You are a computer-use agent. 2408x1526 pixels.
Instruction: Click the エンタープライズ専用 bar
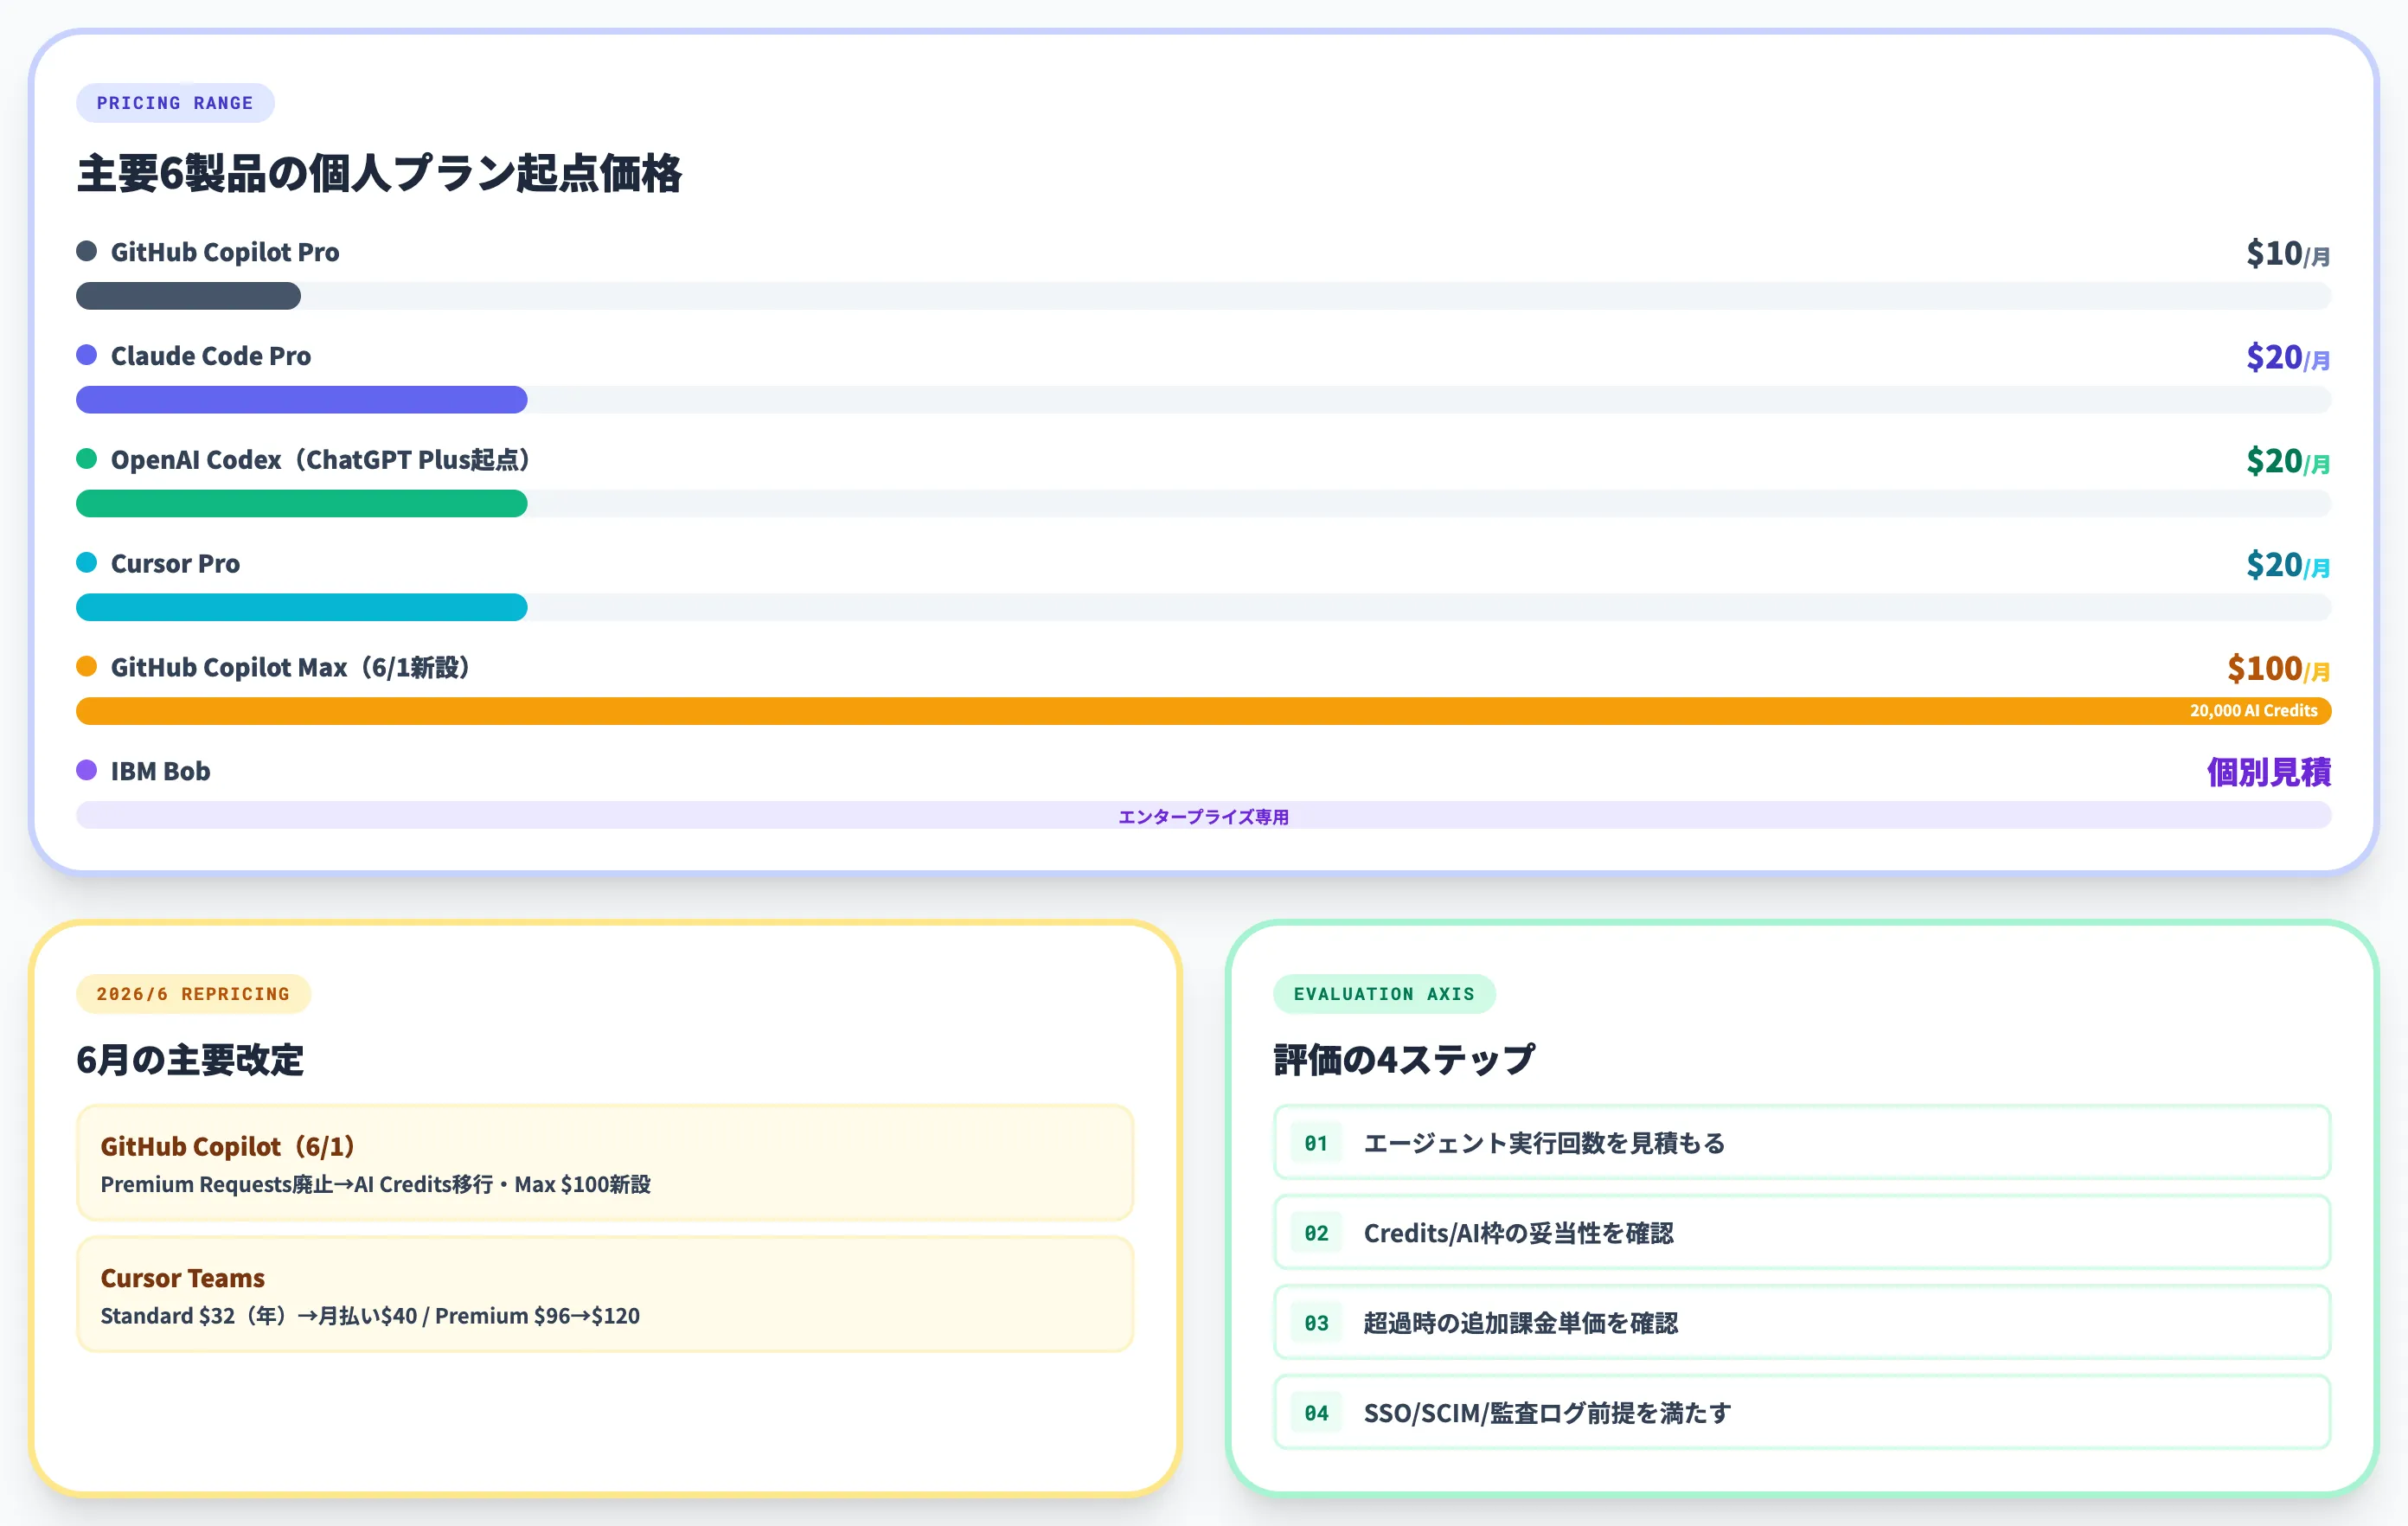pos(1204,816)
